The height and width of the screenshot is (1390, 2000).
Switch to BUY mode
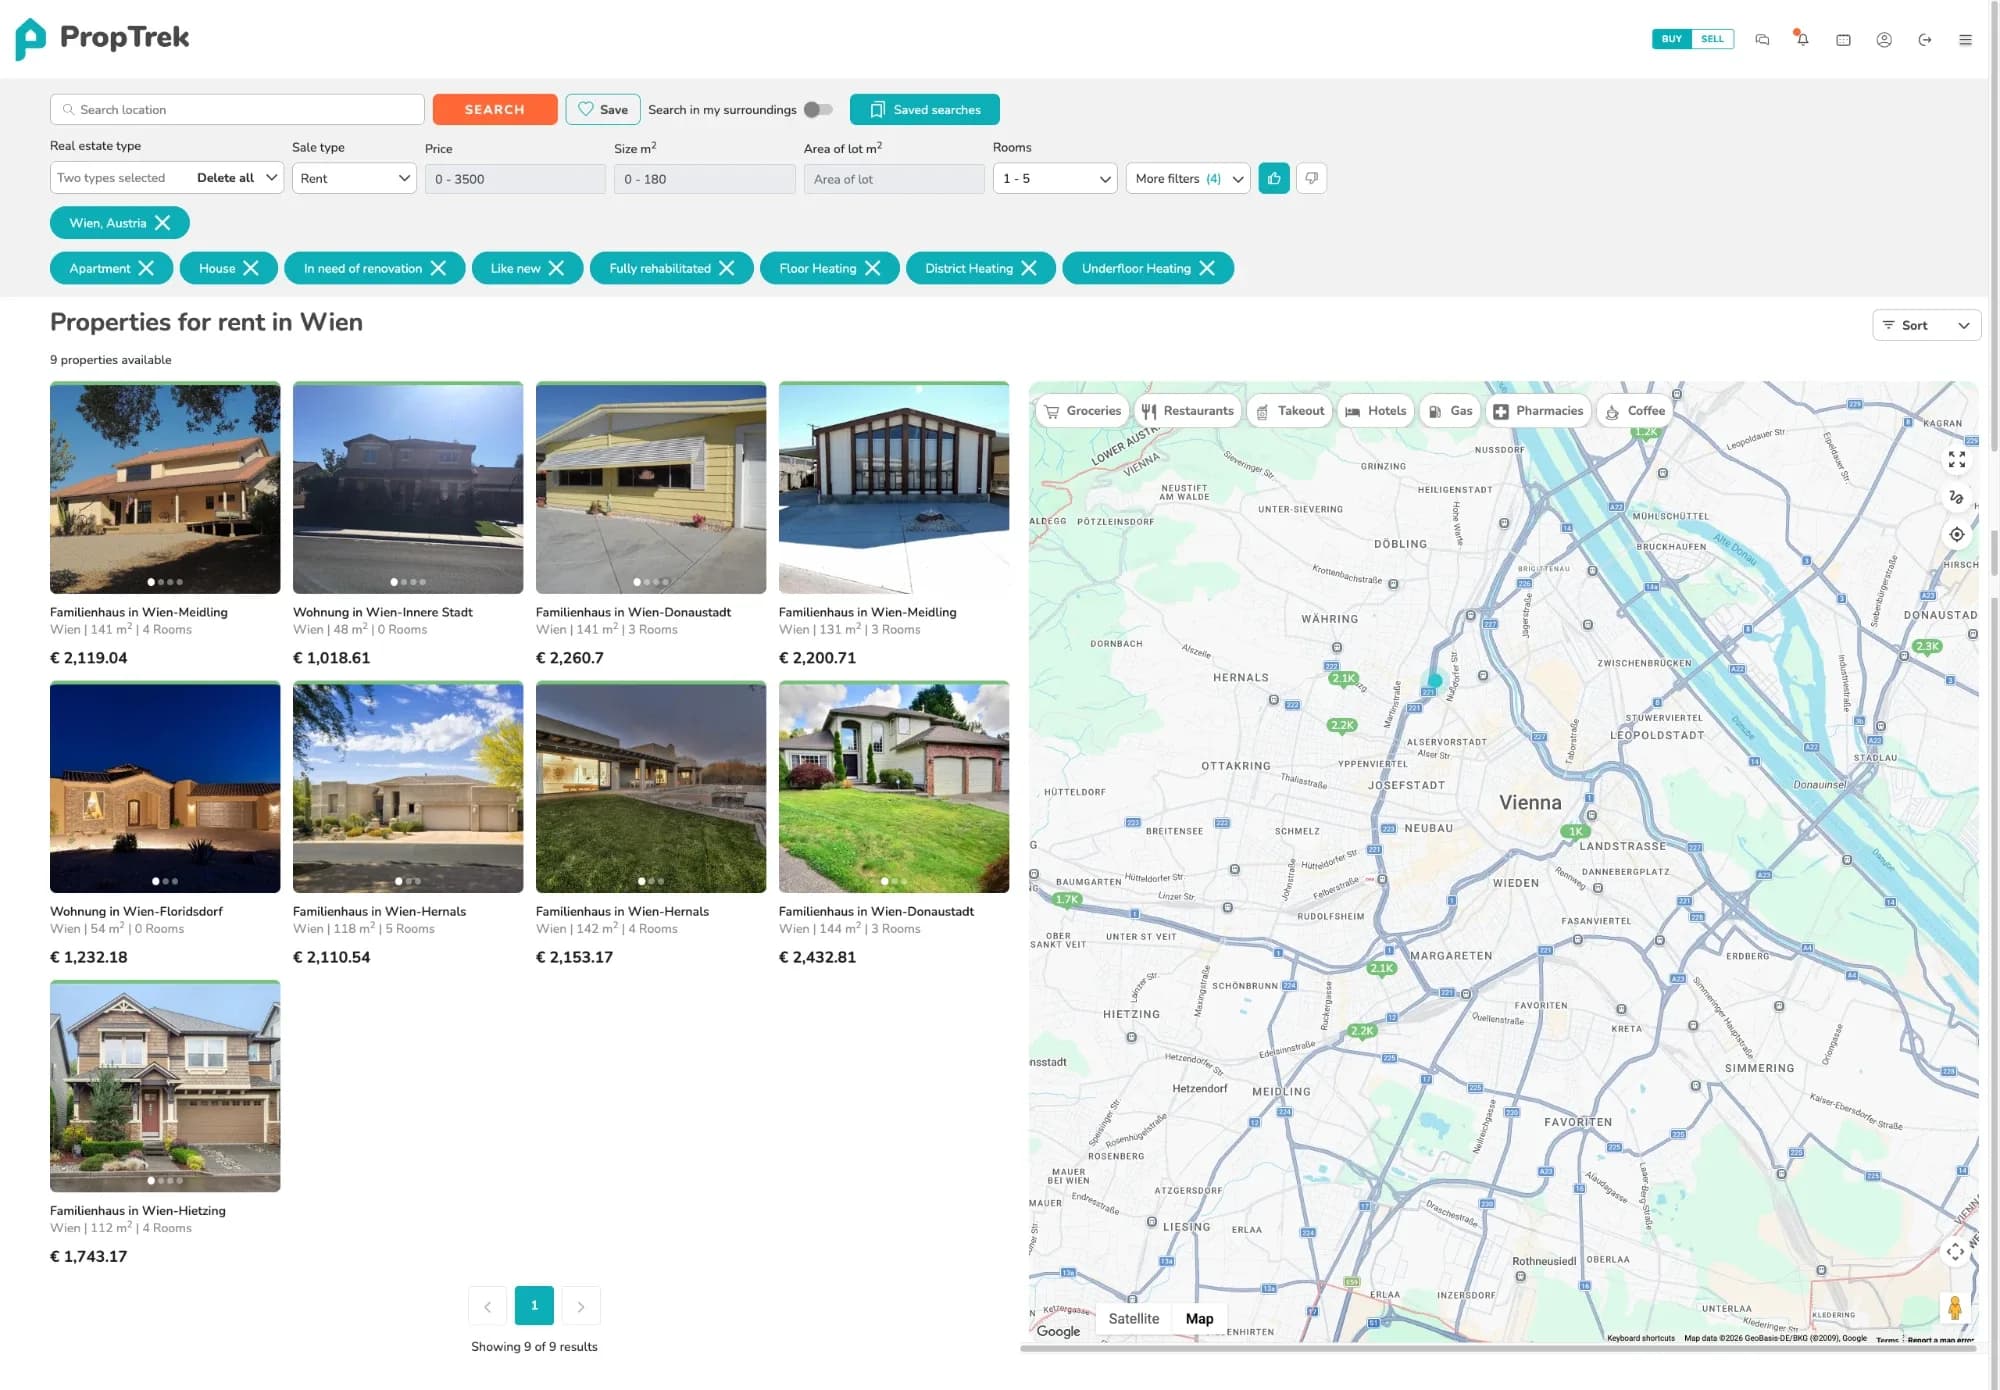(x=1672, y=39)
